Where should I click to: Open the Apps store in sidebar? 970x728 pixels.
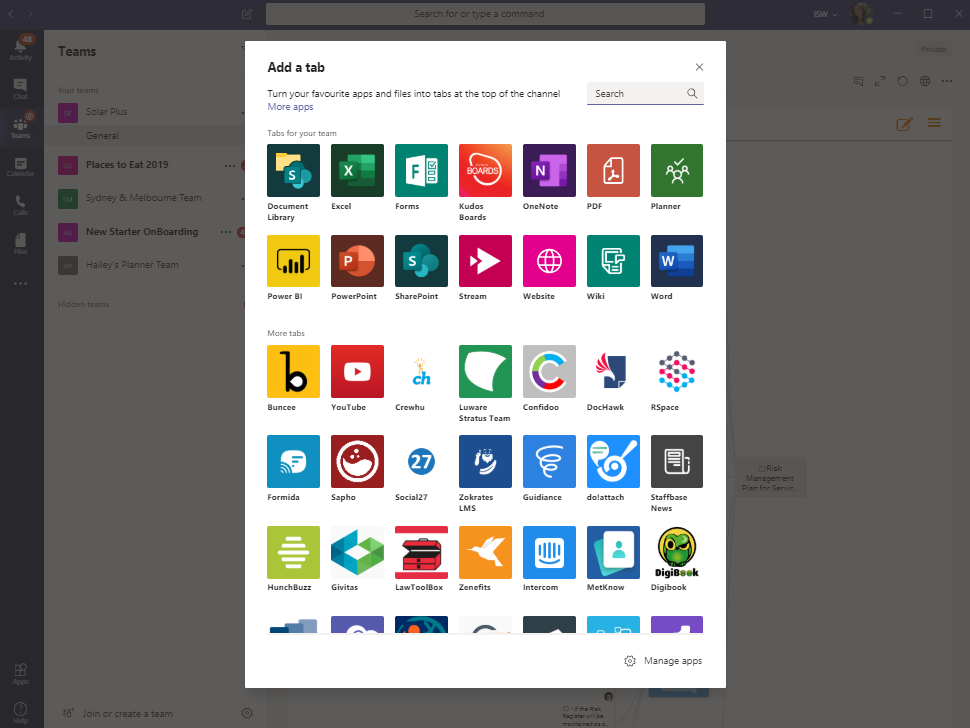pyautogui.click(x=20, y=674)
